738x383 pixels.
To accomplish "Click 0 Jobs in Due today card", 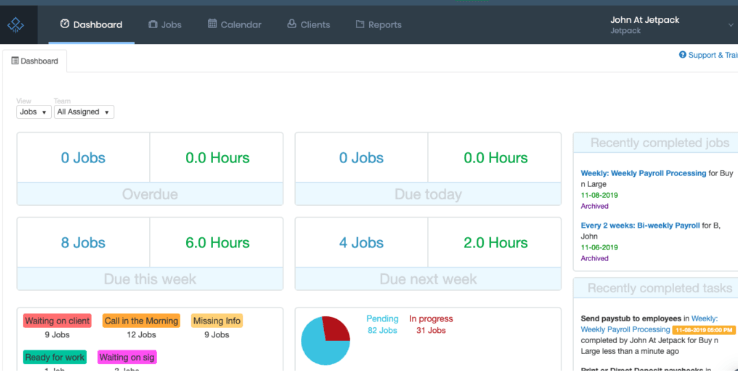I will (361, 158).
